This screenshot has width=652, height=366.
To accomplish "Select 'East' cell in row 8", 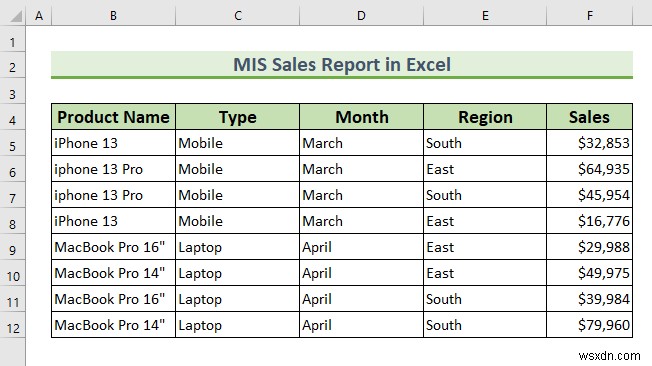I will pos(485,221).
